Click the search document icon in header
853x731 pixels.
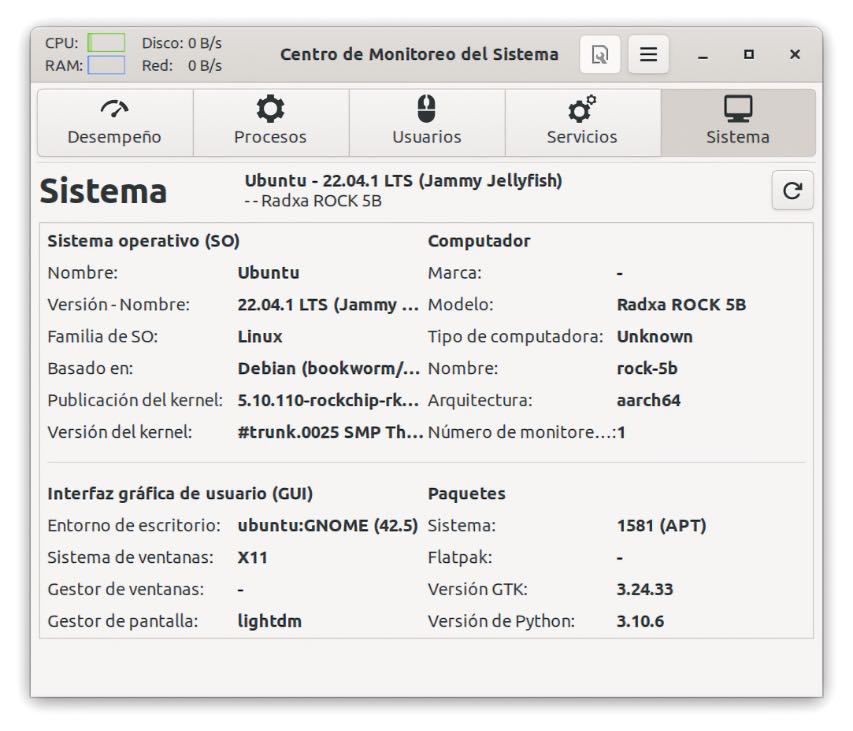[x=600, y=54]
